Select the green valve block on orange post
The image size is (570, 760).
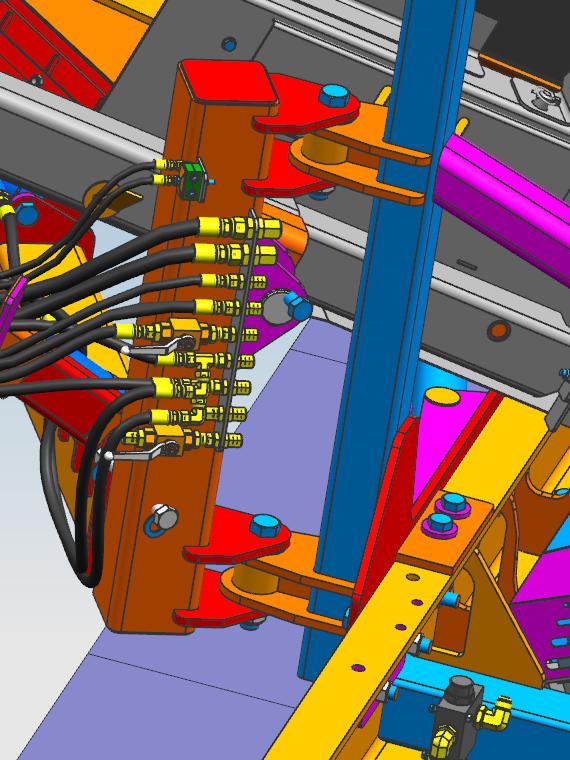click(x=194, y=180)
